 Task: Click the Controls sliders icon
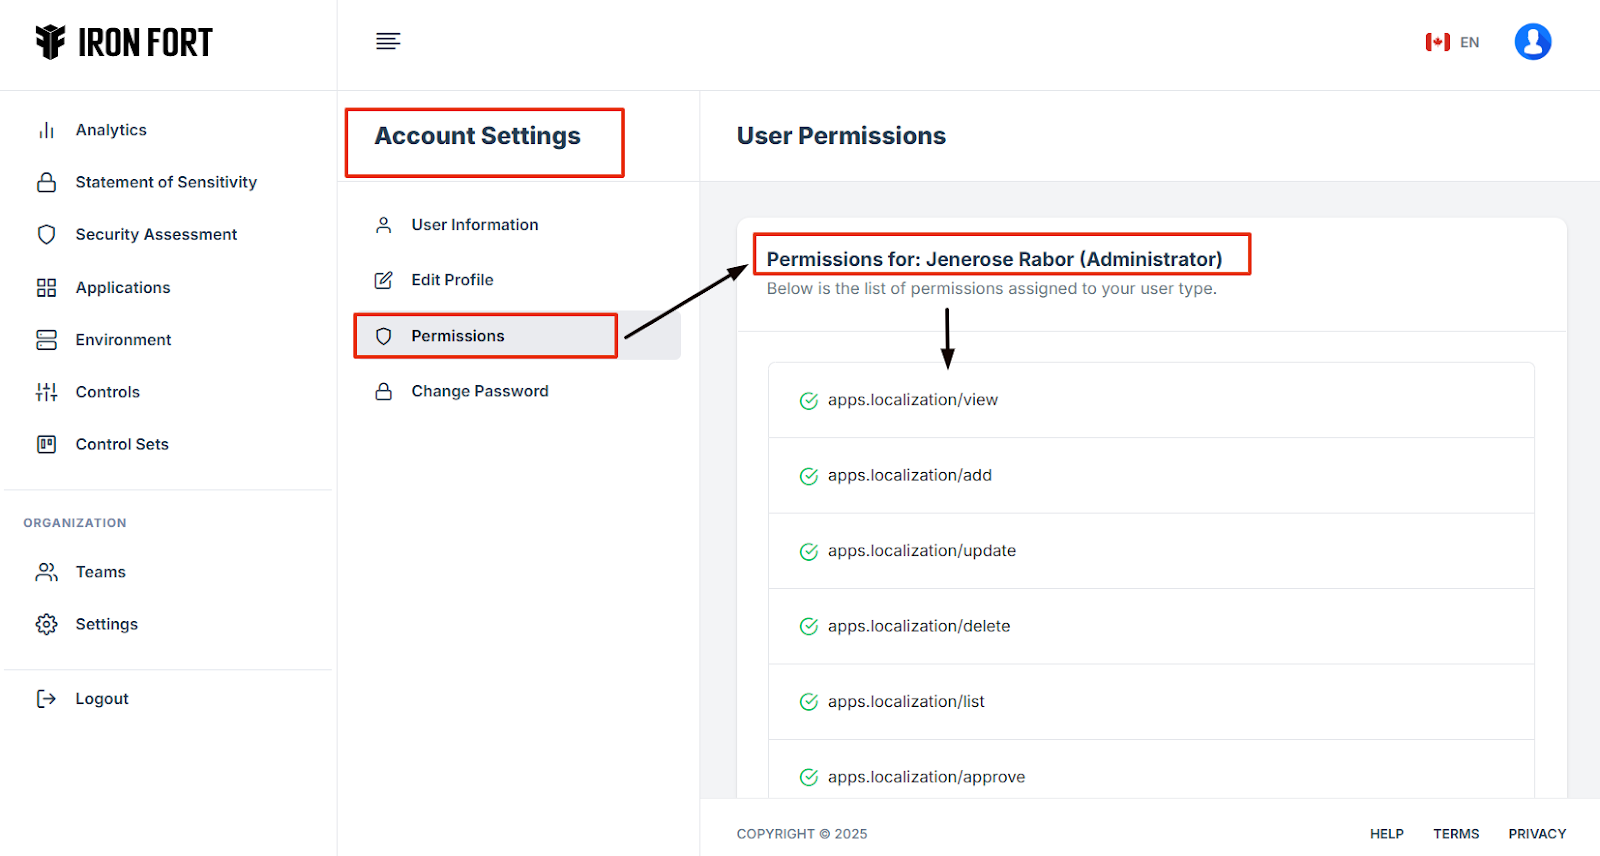coord(46,392)
